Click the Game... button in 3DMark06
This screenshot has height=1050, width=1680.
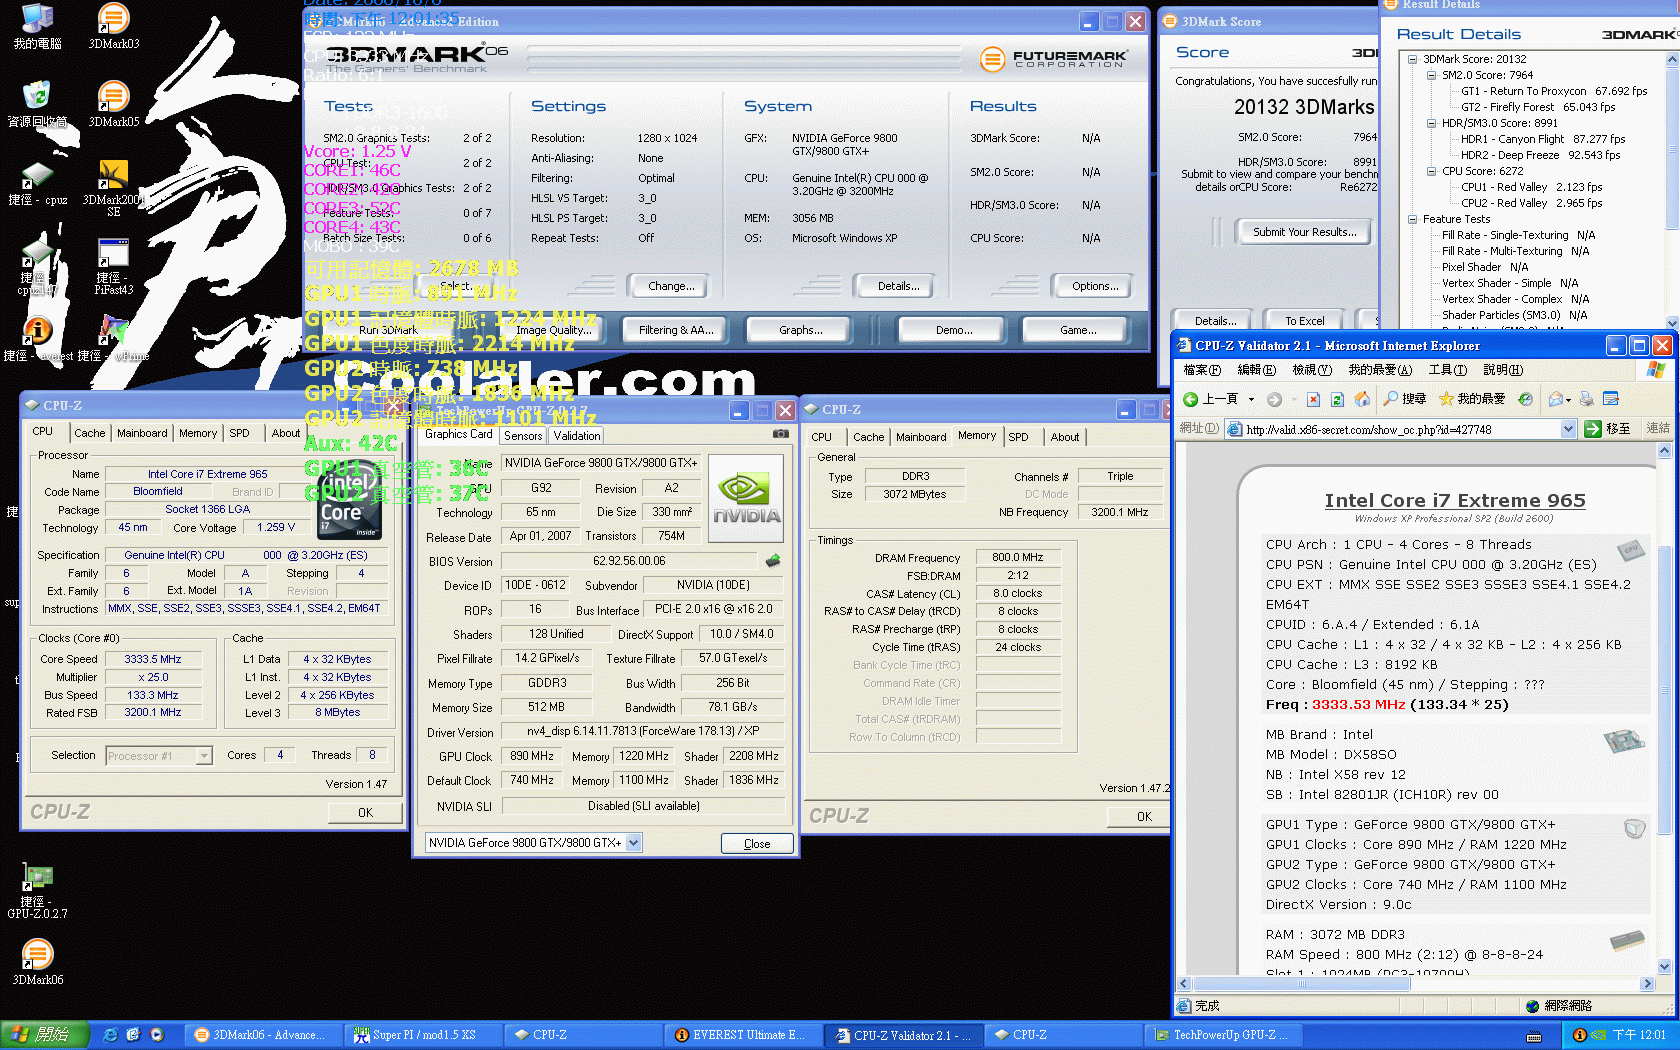click(1078, 330)
